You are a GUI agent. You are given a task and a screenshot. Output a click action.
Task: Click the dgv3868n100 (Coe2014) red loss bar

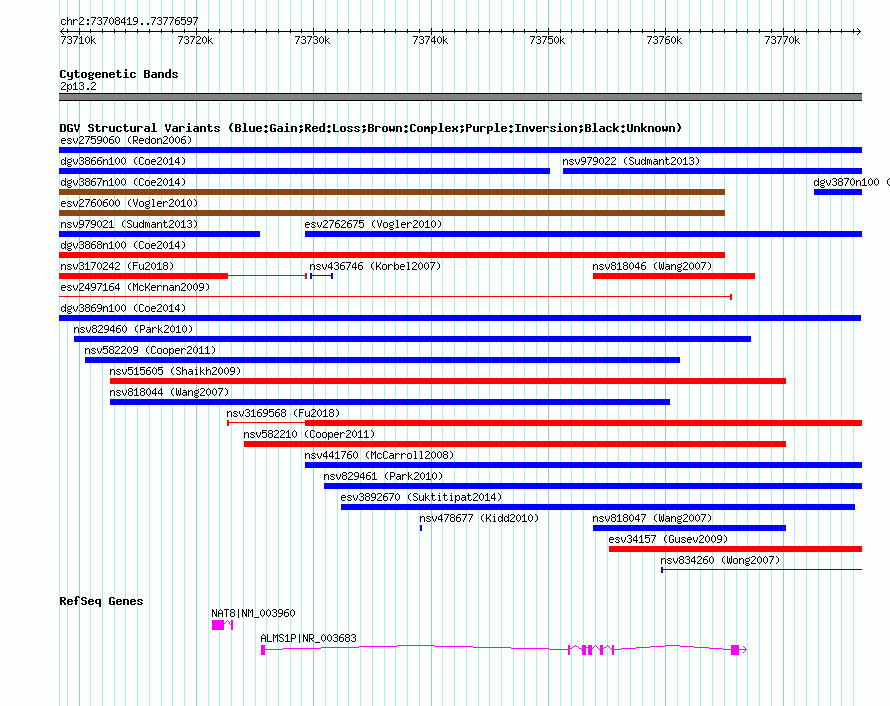click(x=392, y=255)
